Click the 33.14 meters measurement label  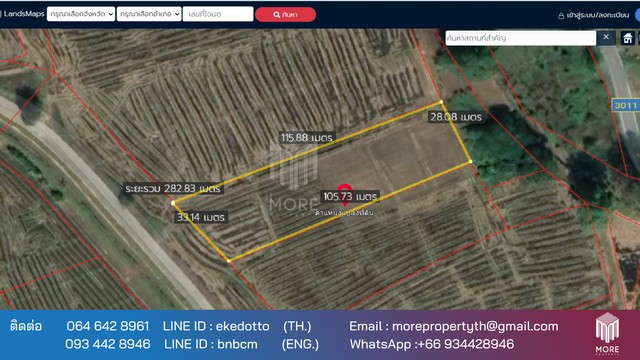[200, 217]
